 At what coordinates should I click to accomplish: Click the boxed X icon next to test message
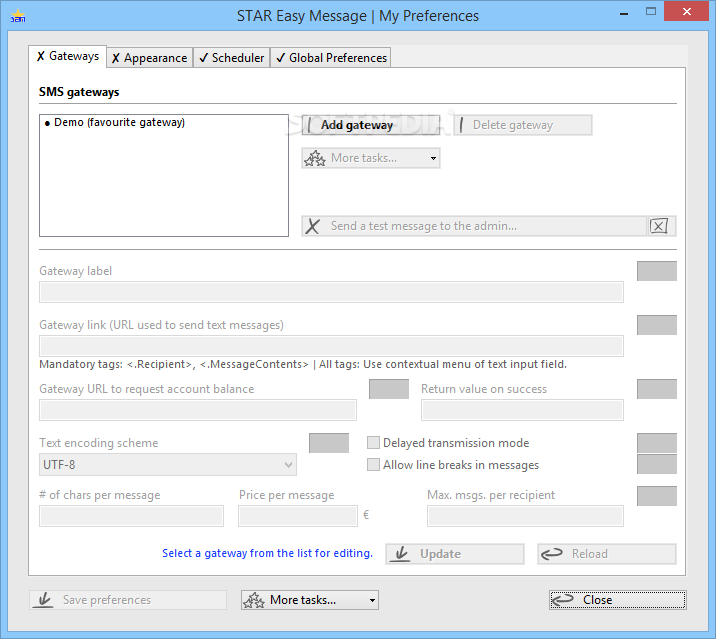point(659,226)
